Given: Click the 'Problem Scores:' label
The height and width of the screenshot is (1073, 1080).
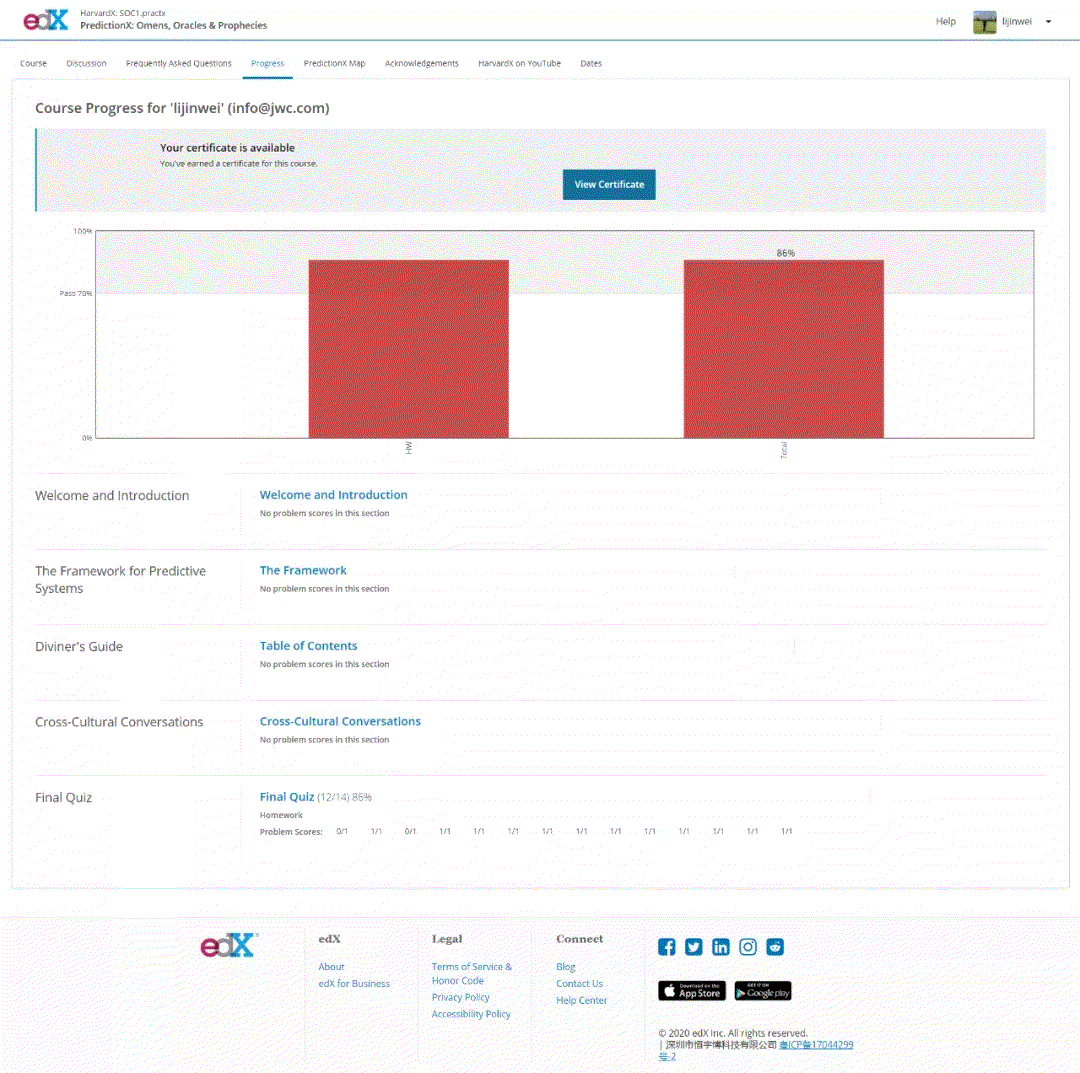Looking at the screenshot, I should [291, 832].
